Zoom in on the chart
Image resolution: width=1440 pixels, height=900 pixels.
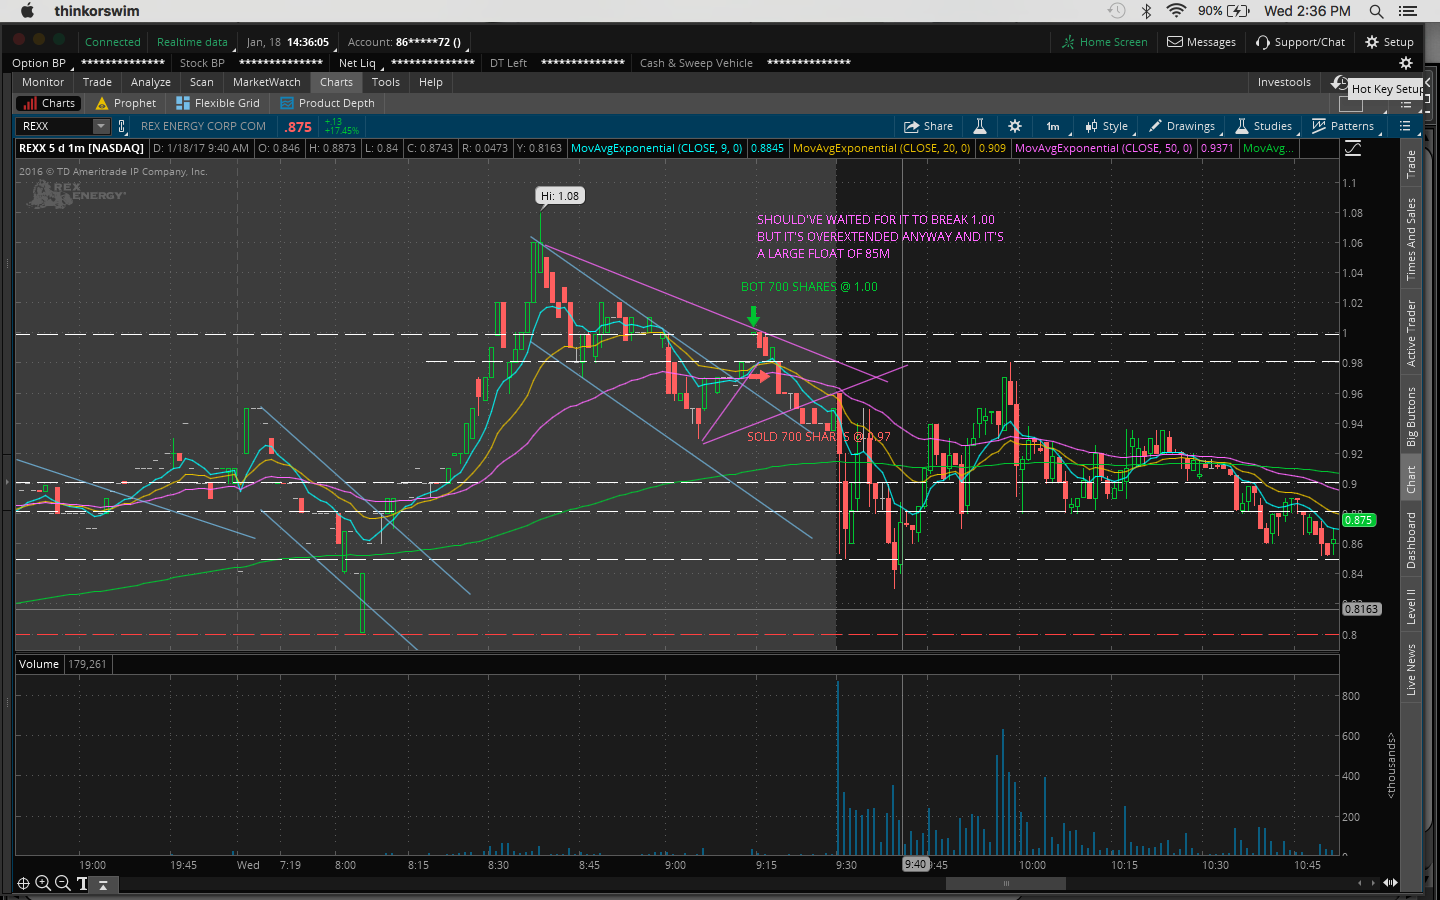coord(43,883)
